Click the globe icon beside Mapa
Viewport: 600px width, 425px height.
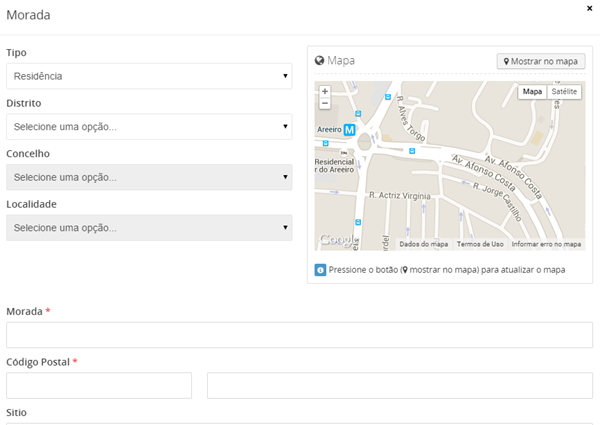tap(320, 61)
